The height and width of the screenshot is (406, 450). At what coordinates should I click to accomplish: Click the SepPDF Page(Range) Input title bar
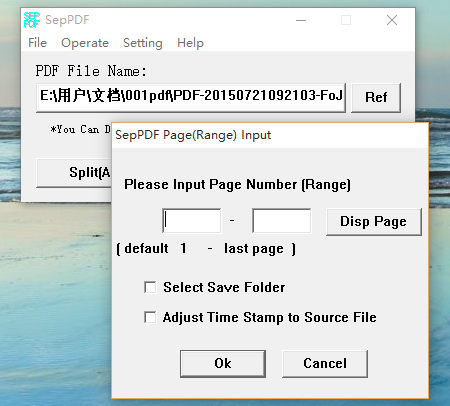[270, 135]
